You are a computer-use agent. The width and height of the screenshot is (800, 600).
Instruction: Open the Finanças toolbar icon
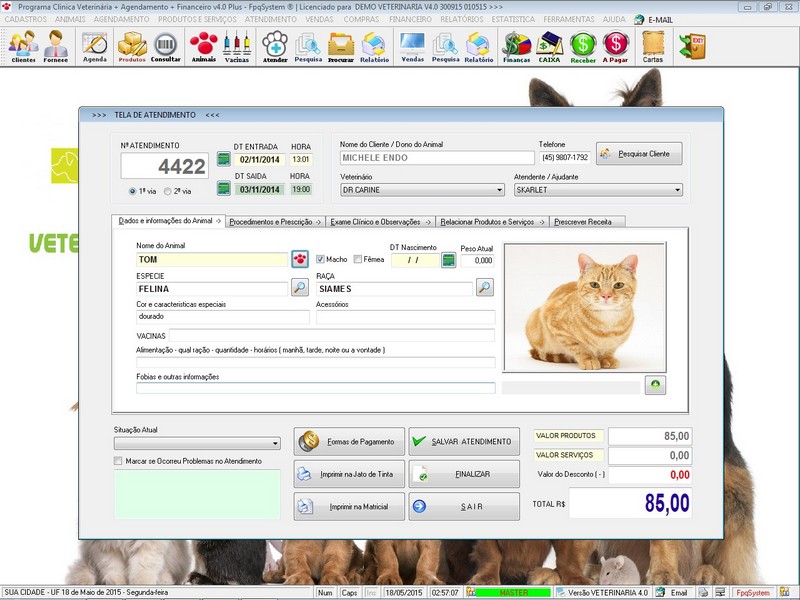pyautogui.click(x=516, y=46)
